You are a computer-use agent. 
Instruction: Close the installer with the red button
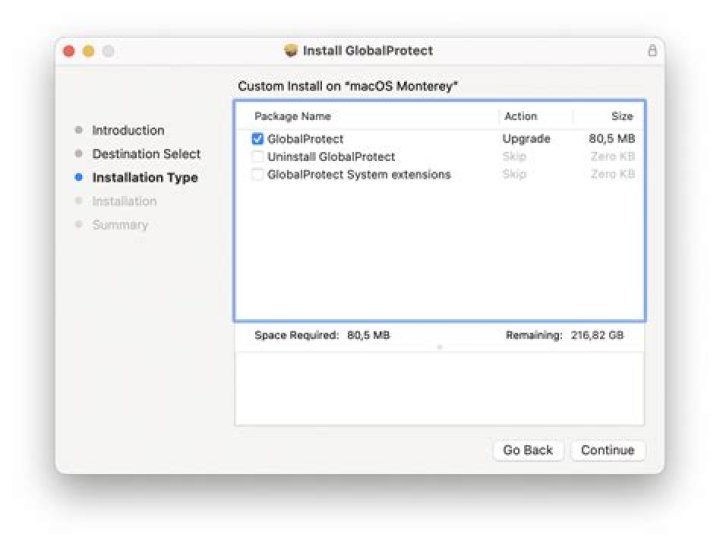[69, 51]
